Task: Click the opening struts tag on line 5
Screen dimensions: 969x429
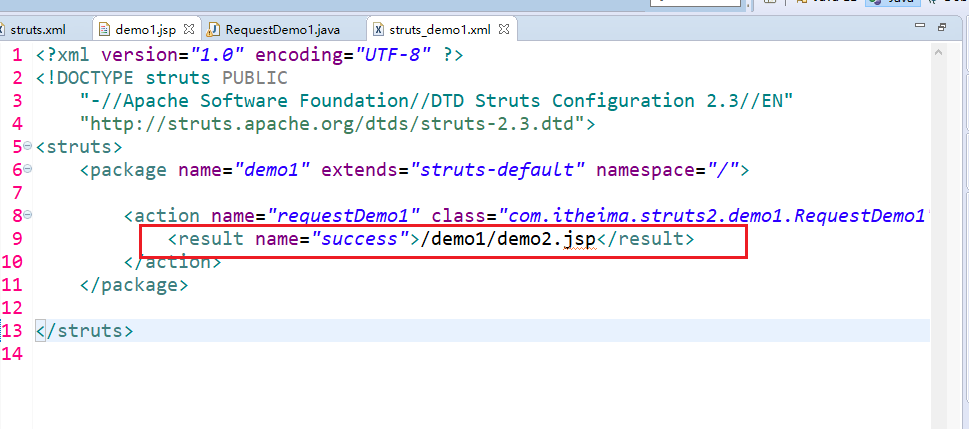Action: (x=79, y=147)
